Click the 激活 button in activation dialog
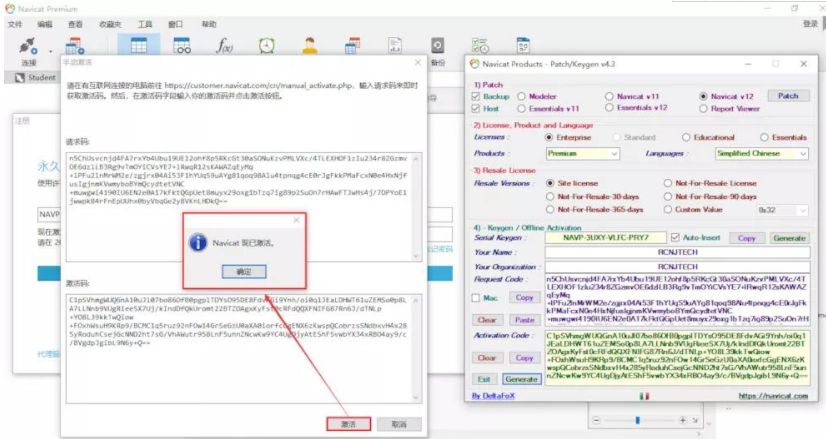 coord(348,424)
